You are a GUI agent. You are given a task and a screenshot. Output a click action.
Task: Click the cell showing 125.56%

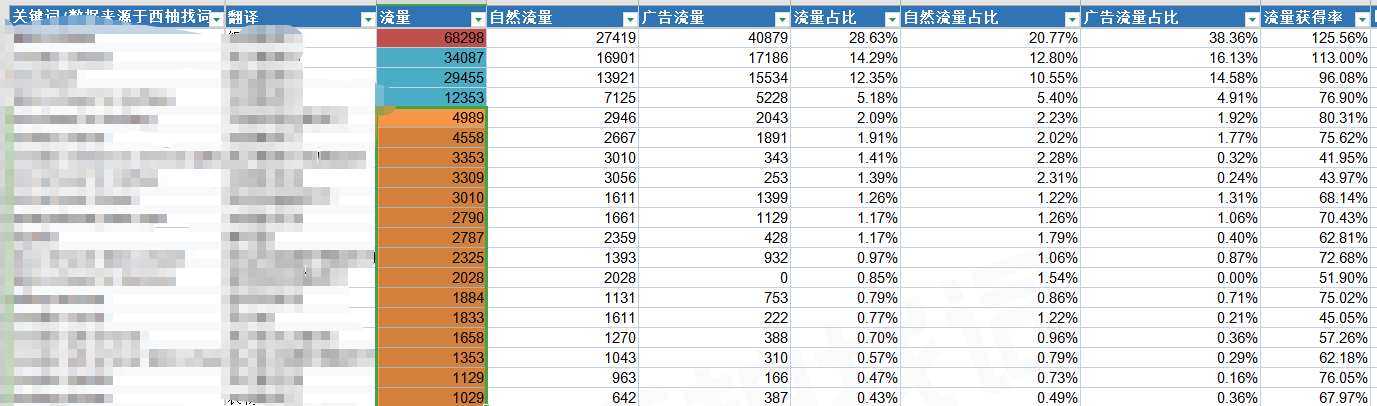pyautogui.click(x=1315, y=37)
